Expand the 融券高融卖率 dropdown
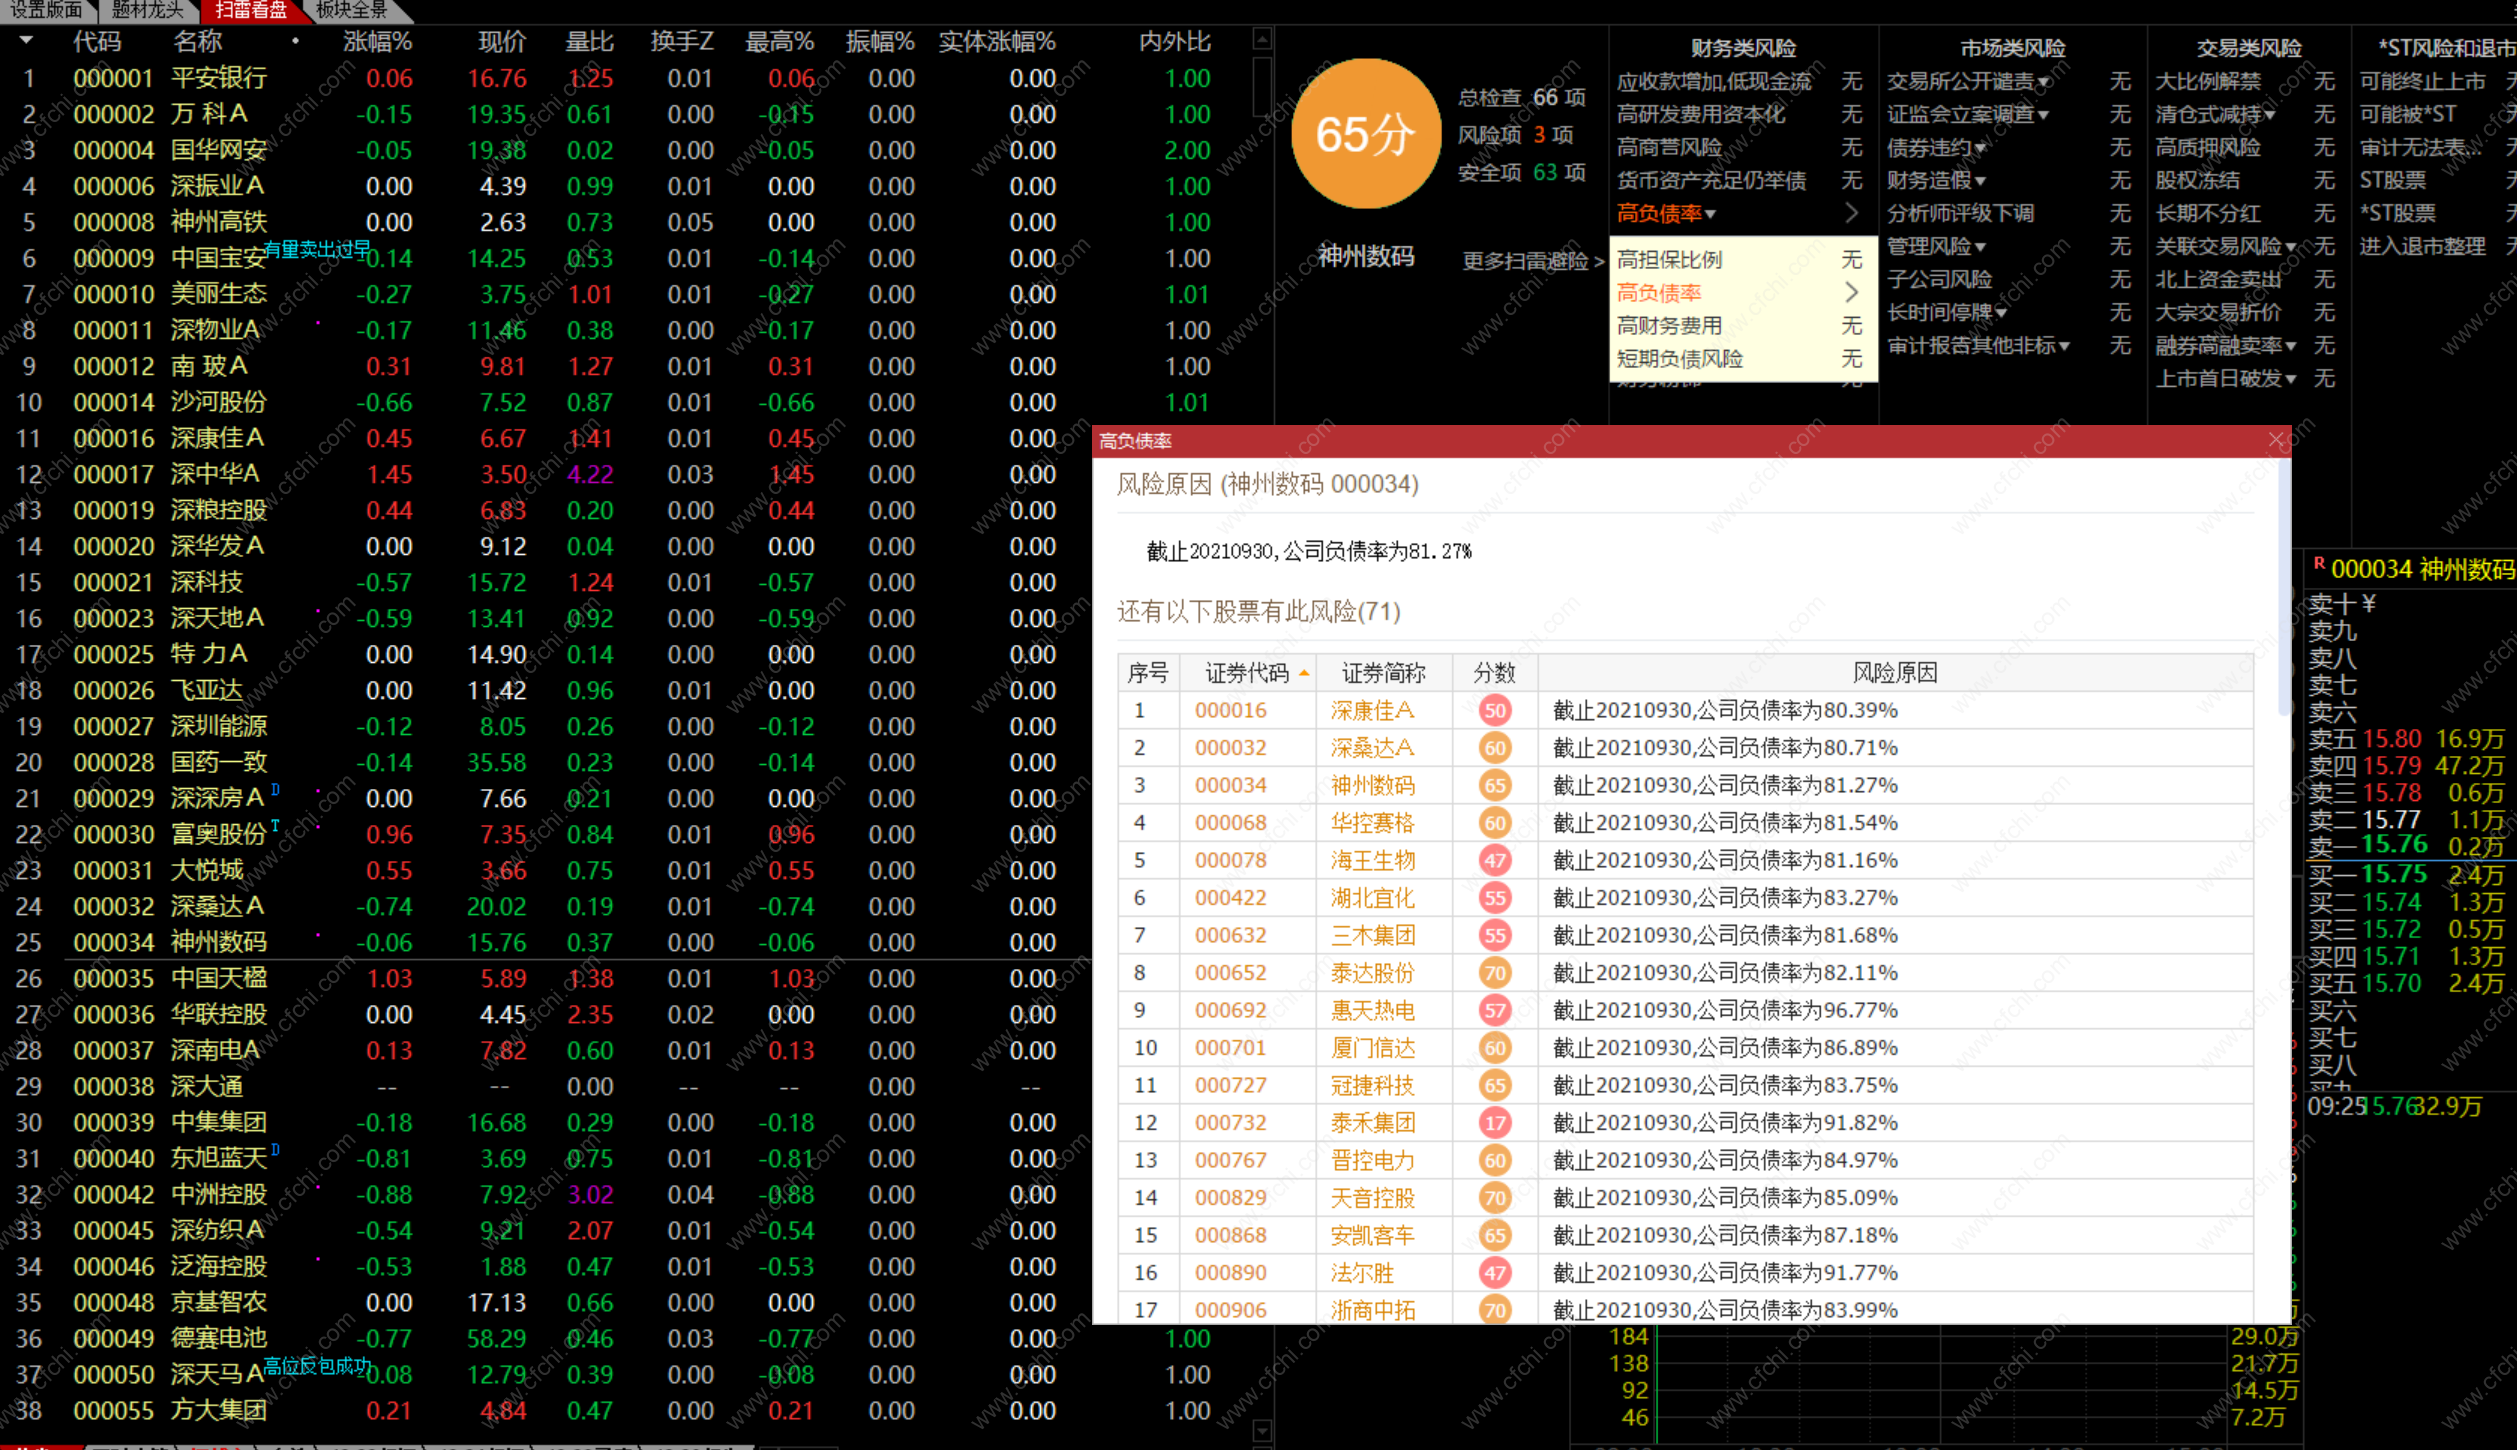 (2290, 346)
